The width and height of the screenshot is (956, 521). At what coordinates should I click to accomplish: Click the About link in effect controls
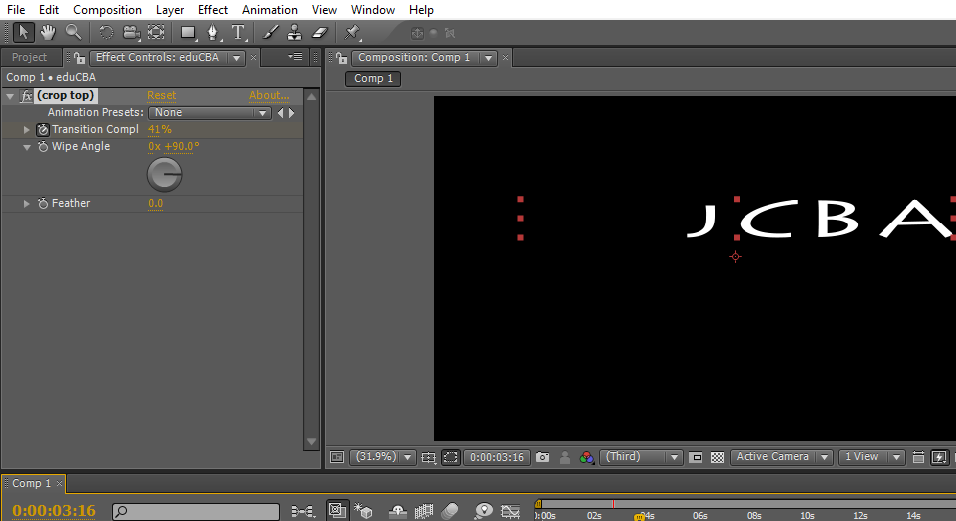[x=268, y=96]
